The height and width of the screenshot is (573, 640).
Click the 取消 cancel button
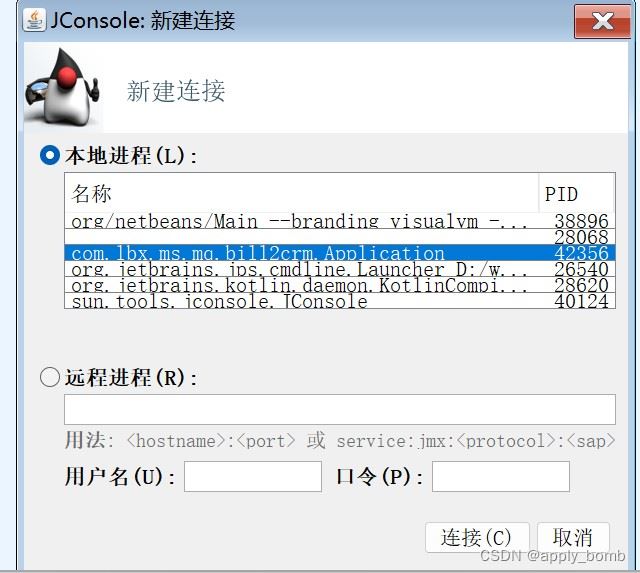point(573,537)
